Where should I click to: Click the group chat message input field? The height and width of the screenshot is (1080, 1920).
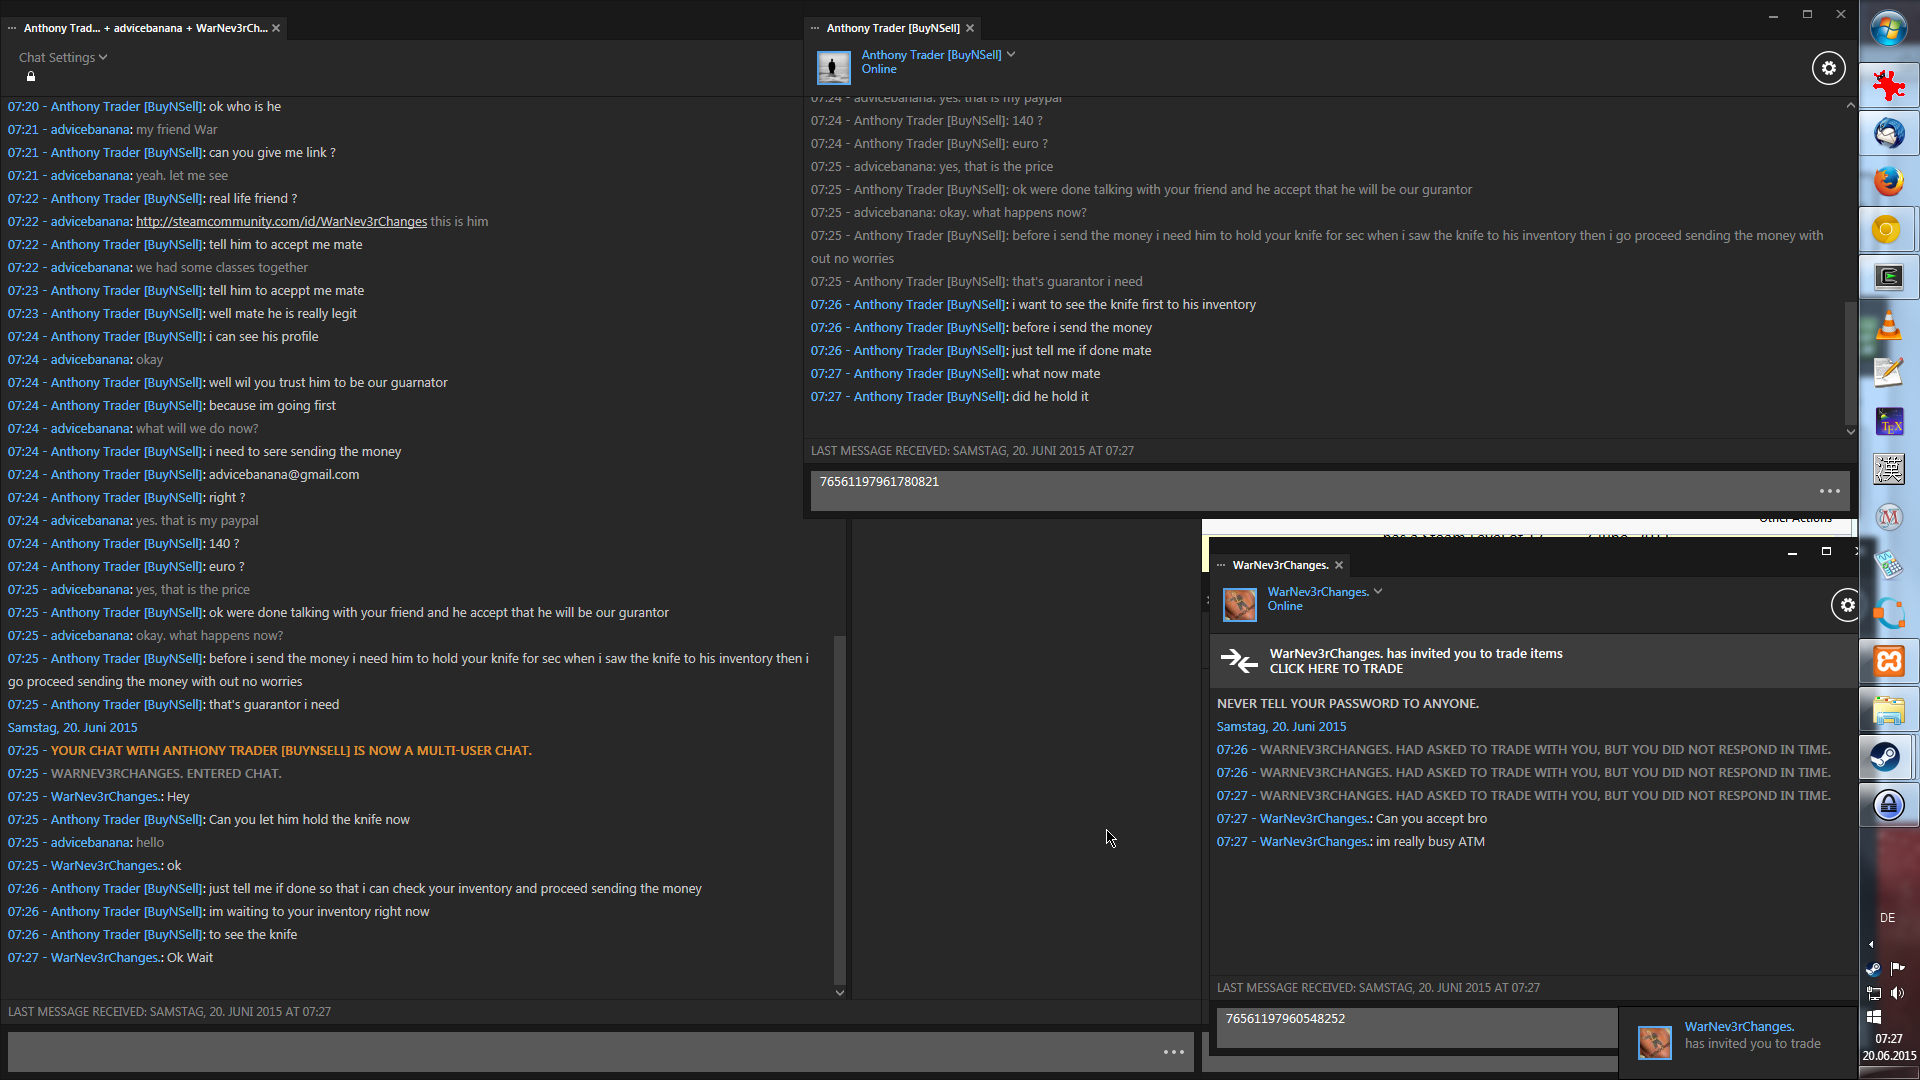(580, 1052)
